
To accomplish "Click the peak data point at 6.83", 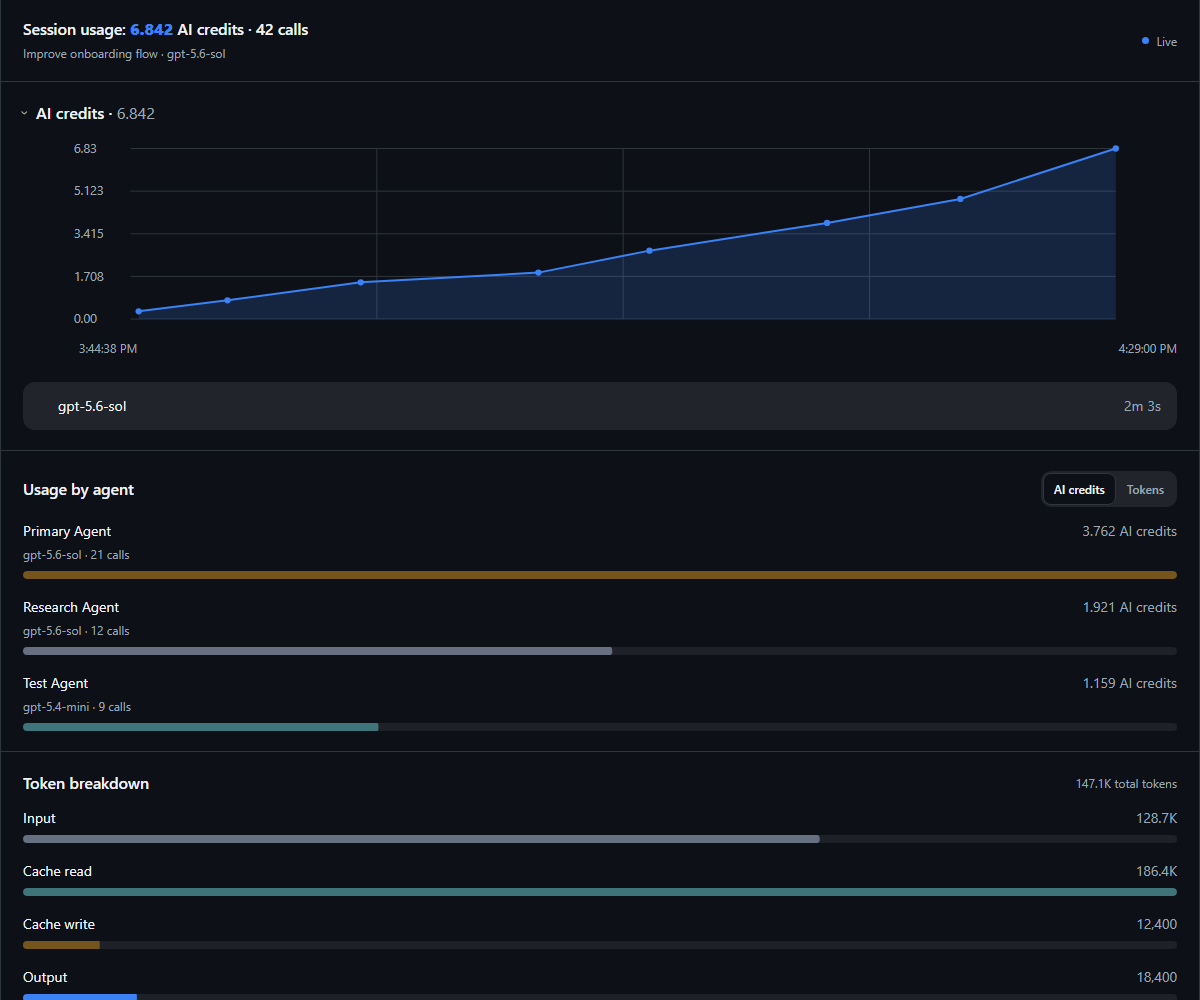I will [x=1115, y=148].
